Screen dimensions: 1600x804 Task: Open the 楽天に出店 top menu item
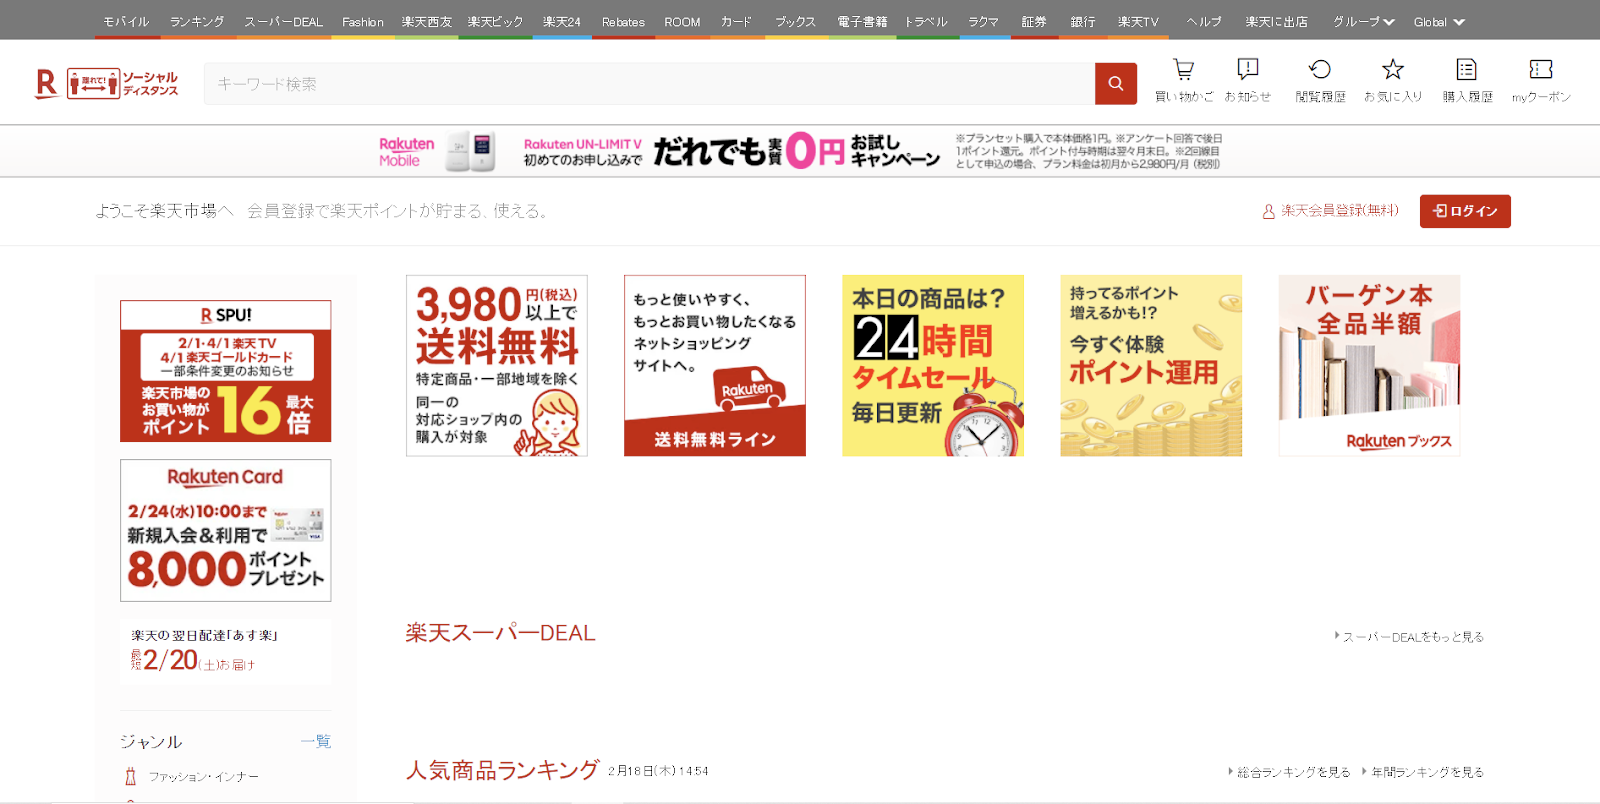(x=1277, y=21)
